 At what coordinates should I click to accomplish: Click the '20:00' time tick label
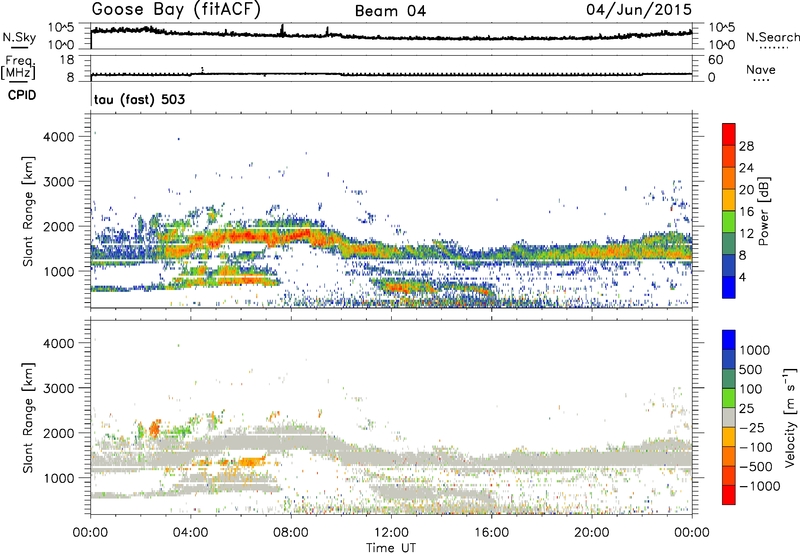[592, 533]
